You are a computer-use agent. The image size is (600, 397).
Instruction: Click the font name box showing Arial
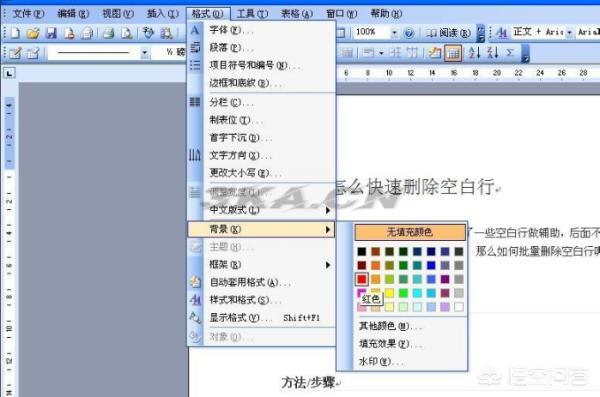[588, 33]
